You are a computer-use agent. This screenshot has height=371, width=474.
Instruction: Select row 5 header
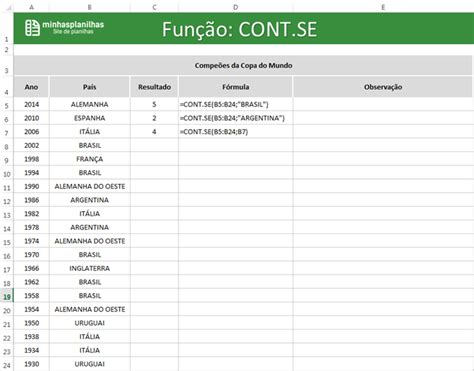pyautogui.click(x=7, y=105)
